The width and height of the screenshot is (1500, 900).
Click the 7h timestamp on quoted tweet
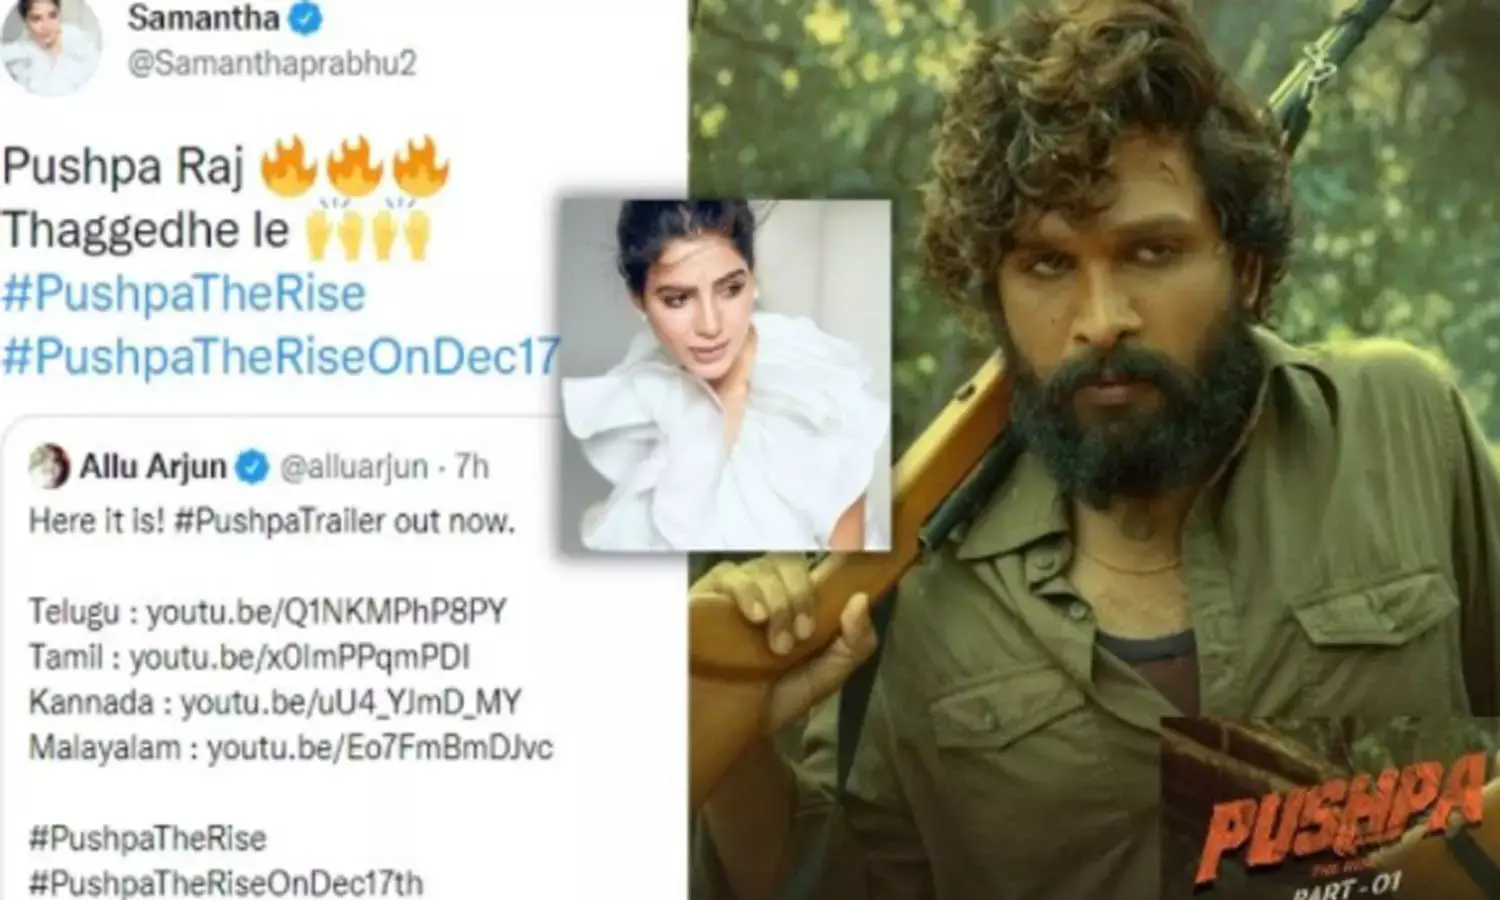[x=472, y=466]
